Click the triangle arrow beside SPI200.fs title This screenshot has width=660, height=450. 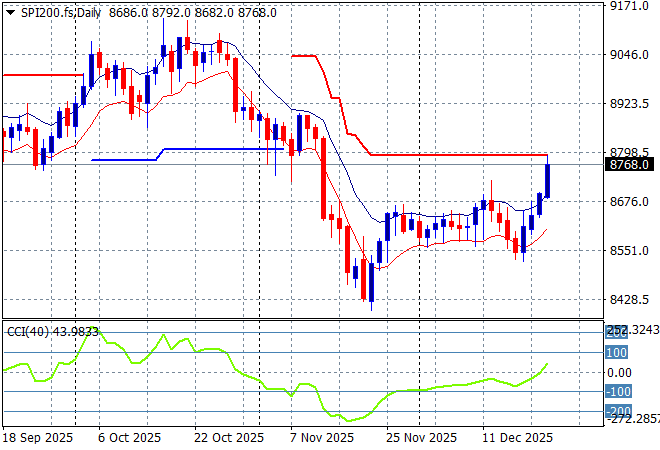[10, 12]
